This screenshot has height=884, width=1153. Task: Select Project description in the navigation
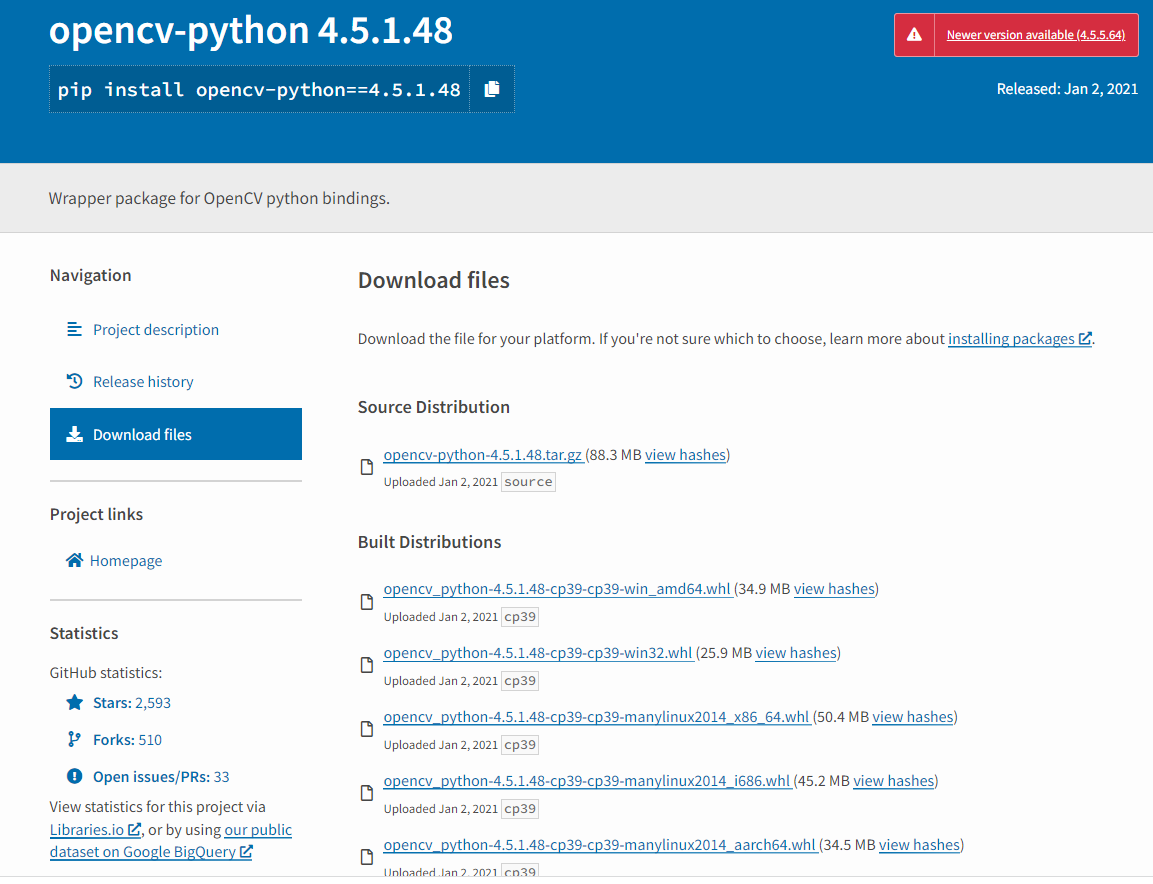(x=155, y=329)
